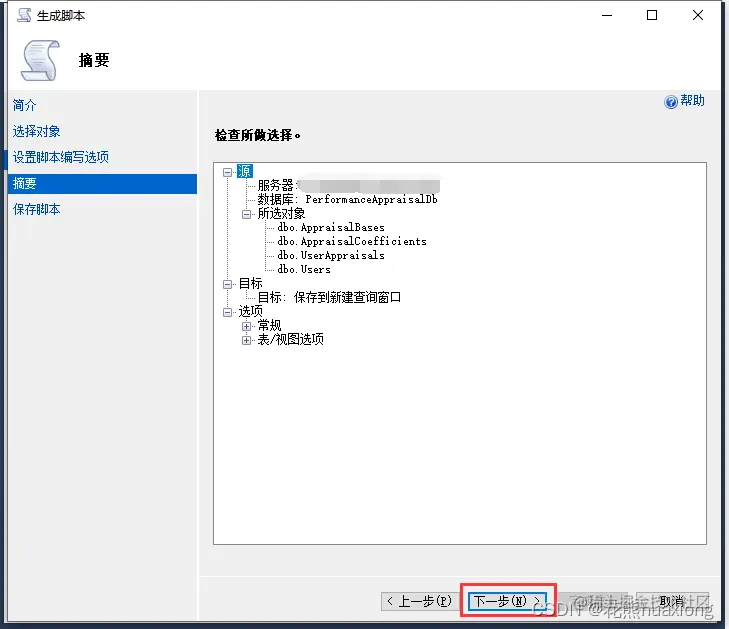Open the 设置脚本编写选项 page
Image resolution: width=729 pixels, height=629 pixels.
(x=61, y=157)
